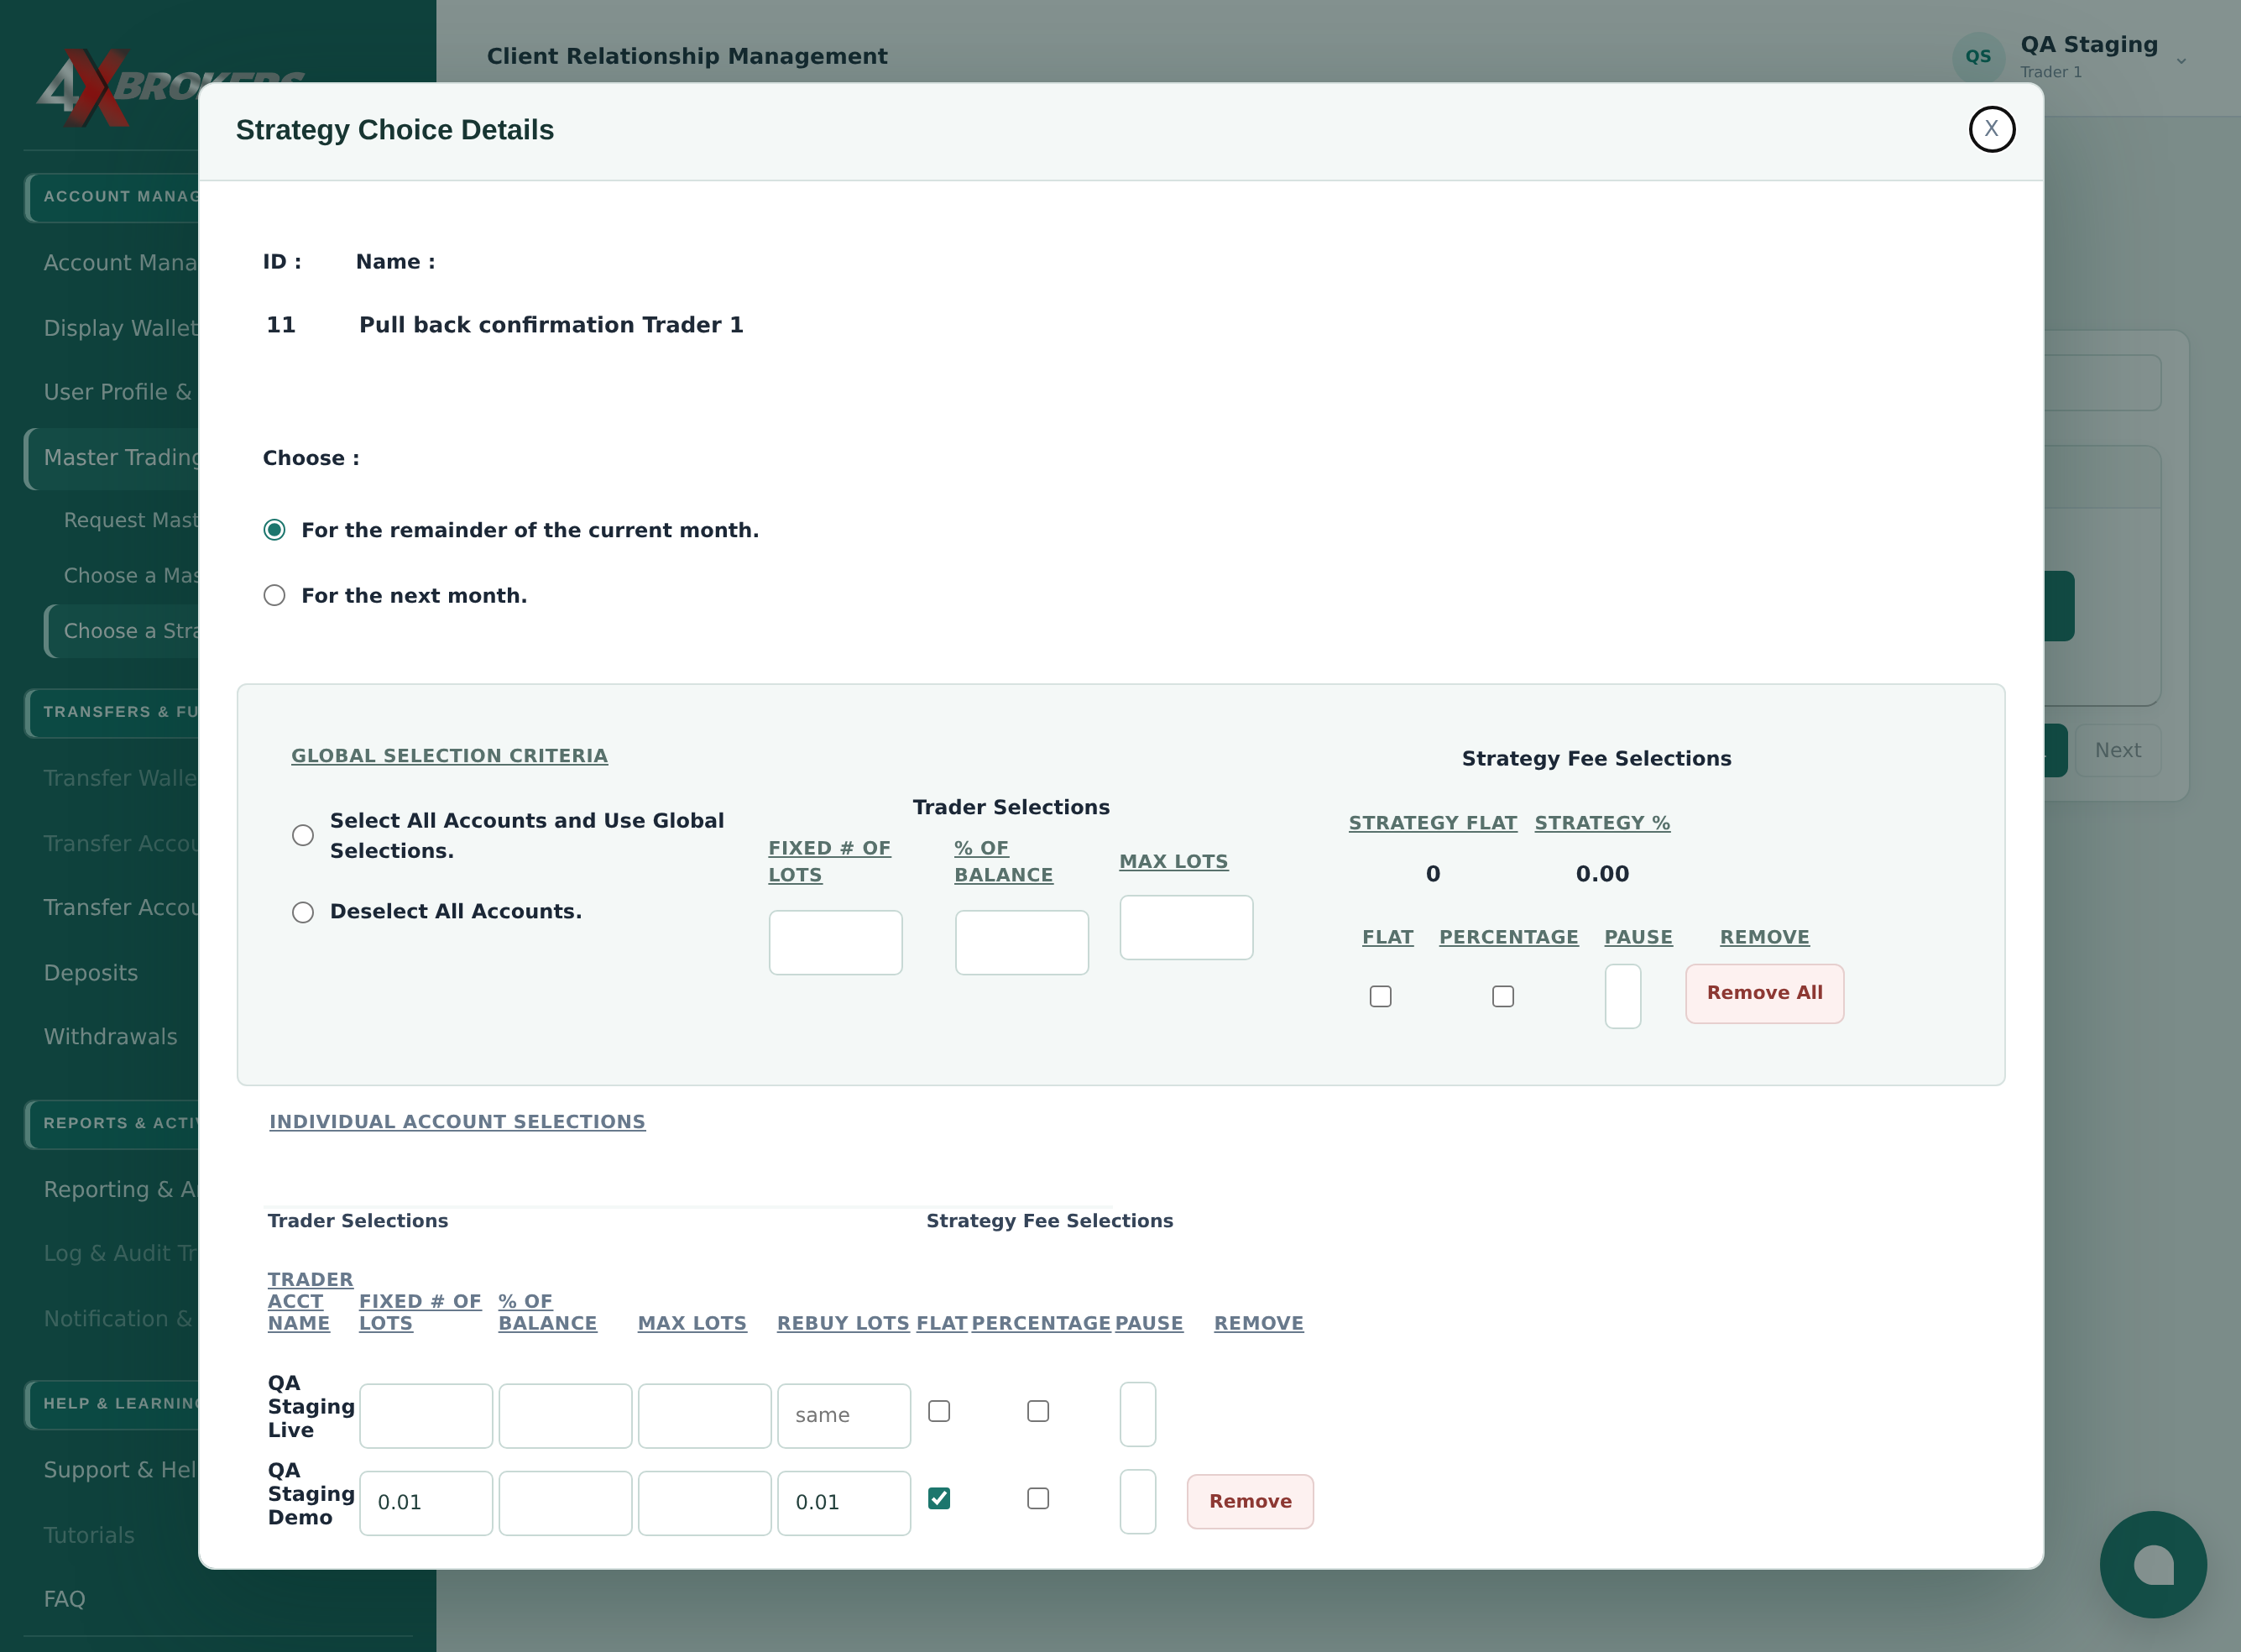Choose Deselect All Accounts radio

(x=303, y=912)
